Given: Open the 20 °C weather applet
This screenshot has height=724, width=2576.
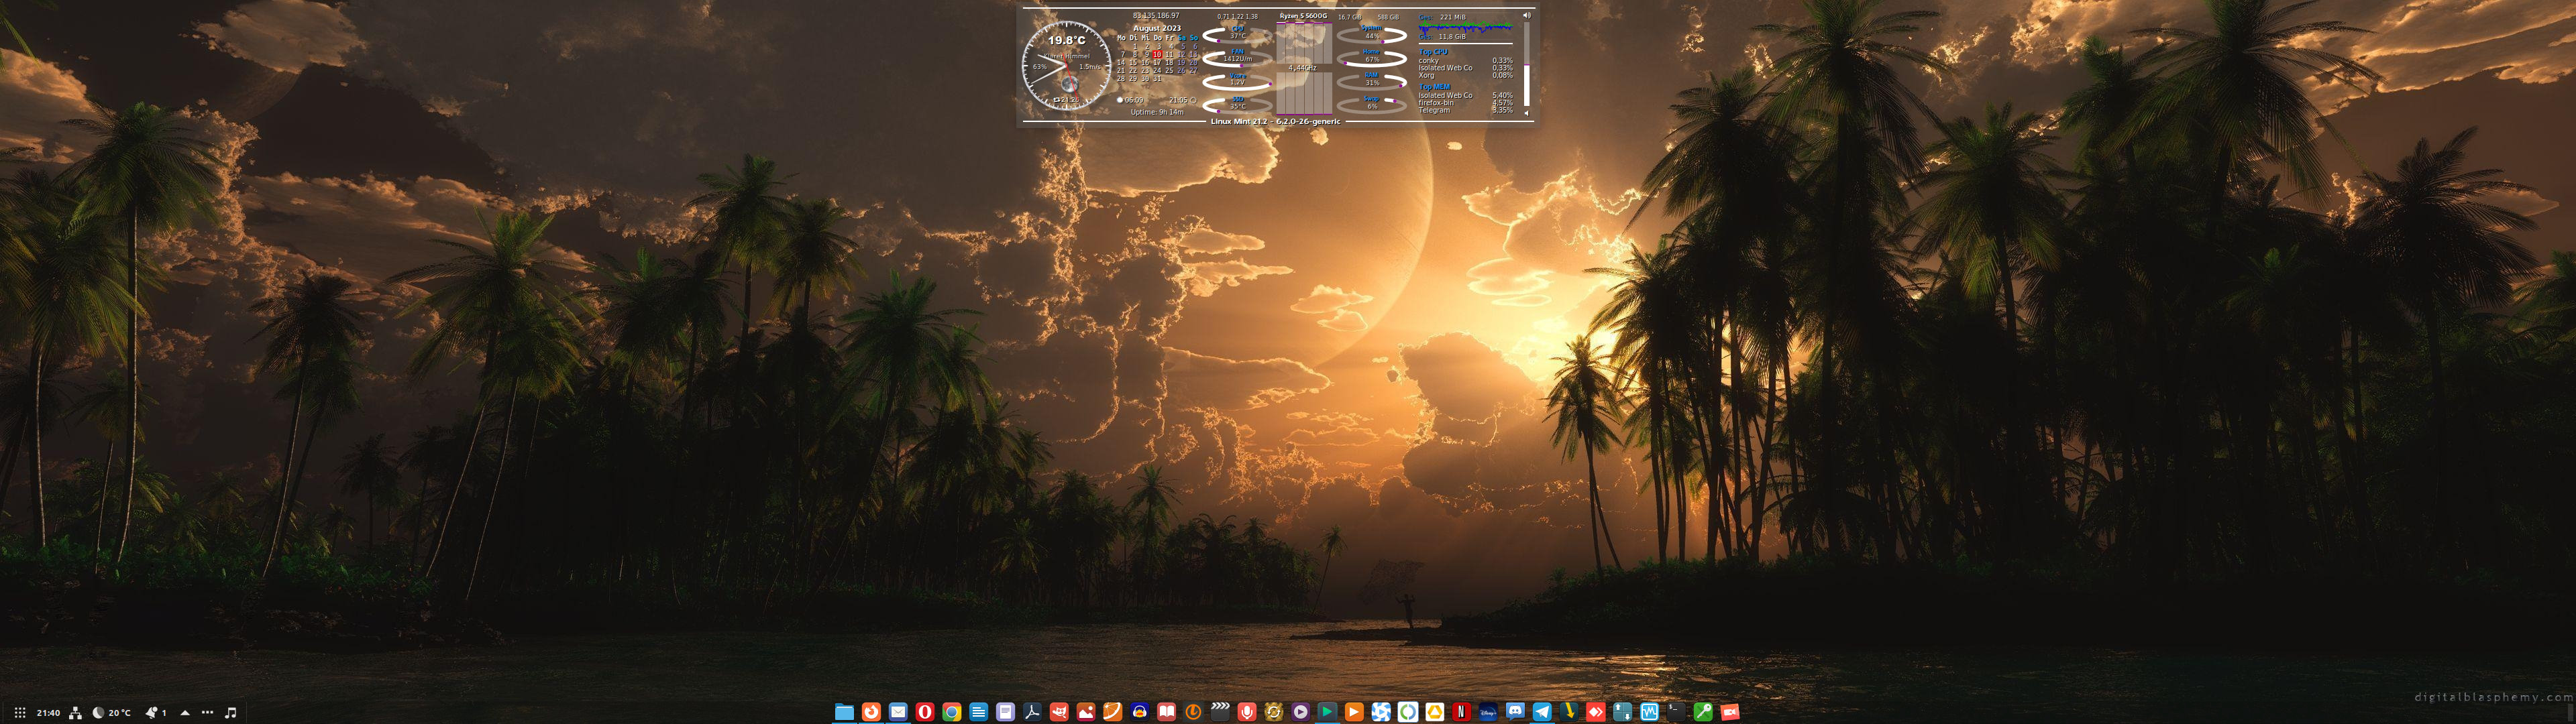Looking at the screenshot, I should [112, 713].
